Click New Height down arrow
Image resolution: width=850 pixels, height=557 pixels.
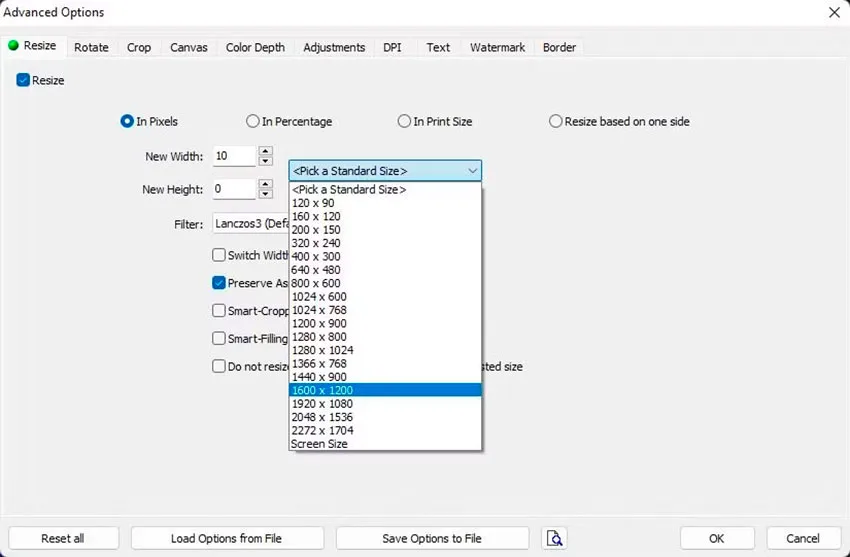[x=265, y=194]
